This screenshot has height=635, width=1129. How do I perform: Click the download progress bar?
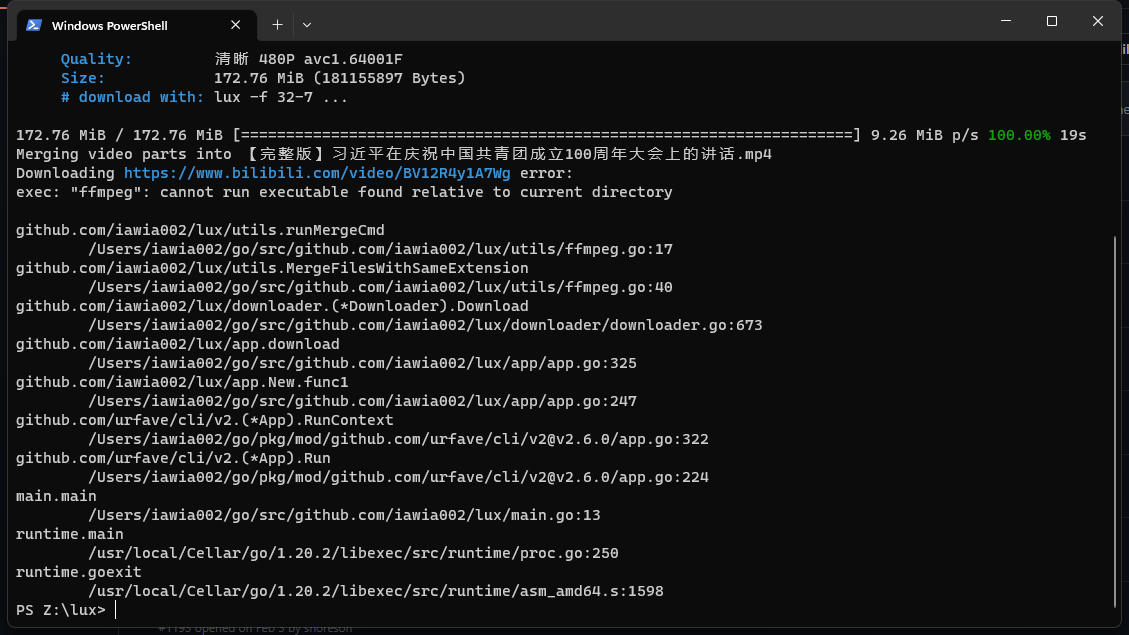point(546,135)
